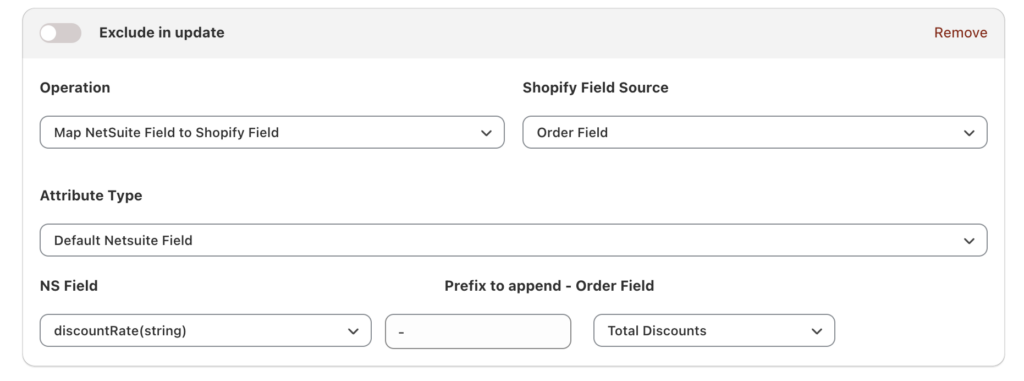This screenshot has height=381, width=1024.
Task: Open the Total Discounts dropdown
Action: click(x=714, y=331)
